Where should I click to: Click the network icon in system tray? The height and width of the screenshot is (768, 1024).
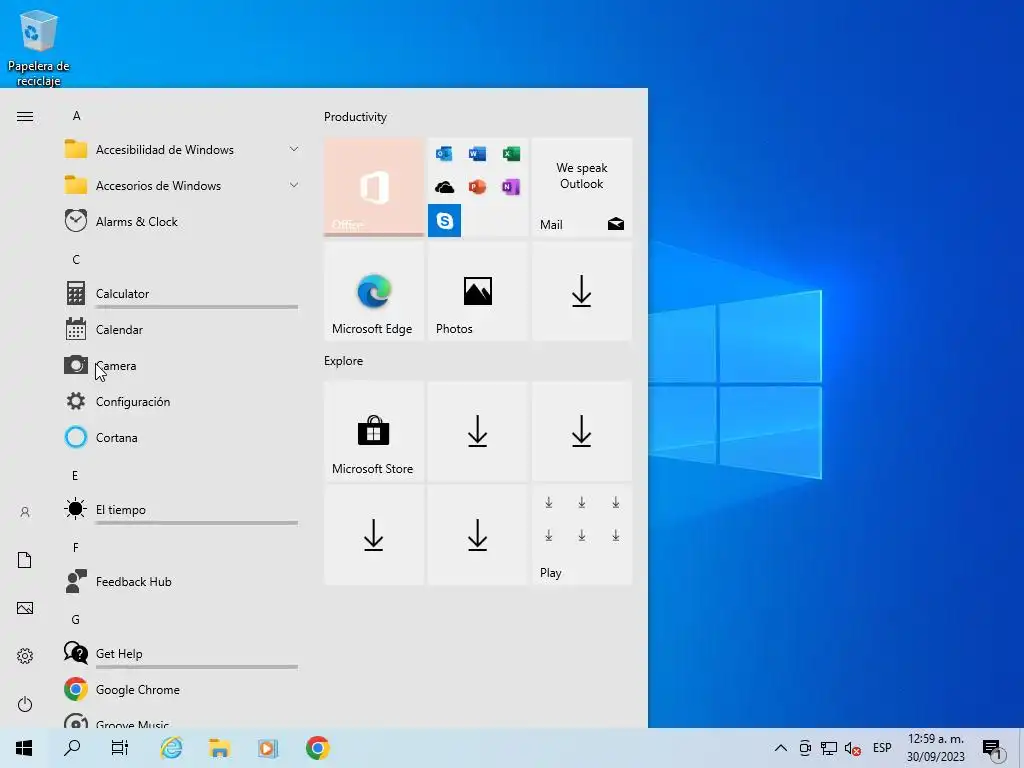[x=829, y=748]
